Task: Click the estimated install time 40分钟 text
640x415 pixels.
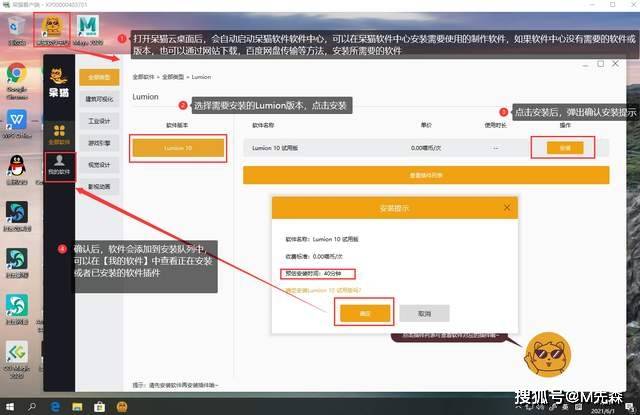Action: [313, 273]
